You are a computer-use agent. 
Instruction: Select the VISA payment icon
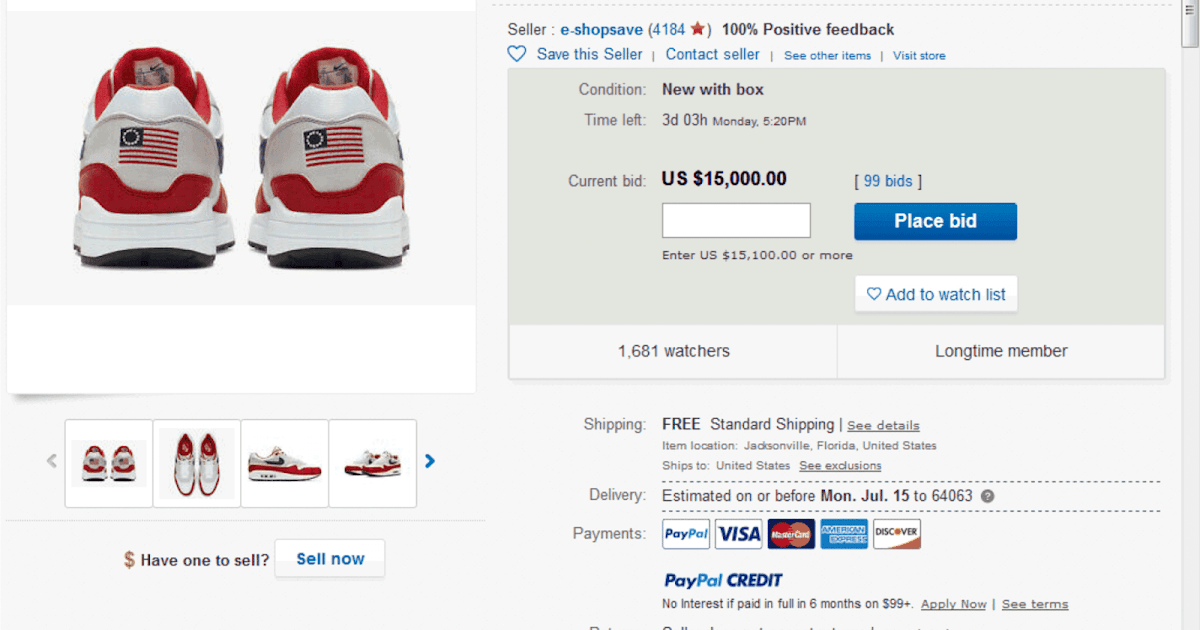[738, 533]
